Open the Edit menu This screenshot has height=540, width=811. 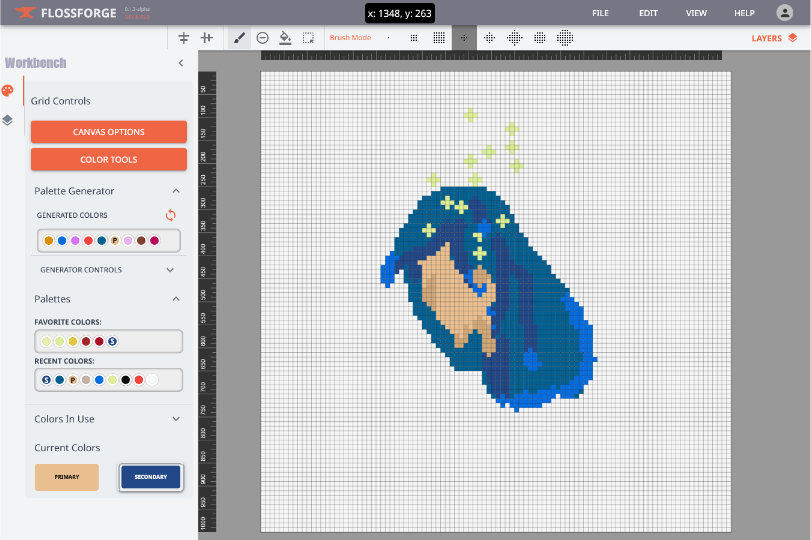[x=648, y=13]
